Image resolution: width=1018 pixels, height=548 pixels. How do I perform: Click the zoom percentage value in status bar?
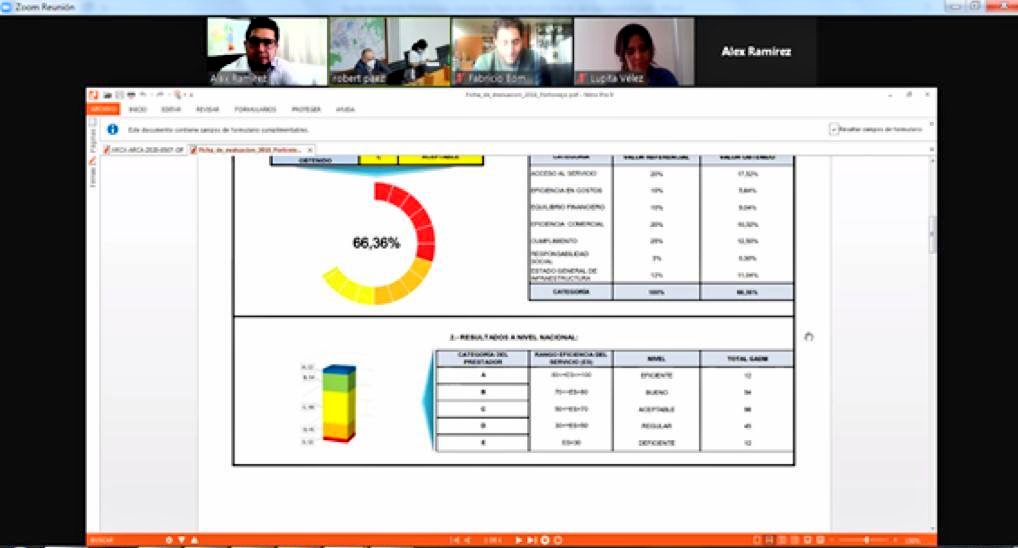tap(913, 540)
